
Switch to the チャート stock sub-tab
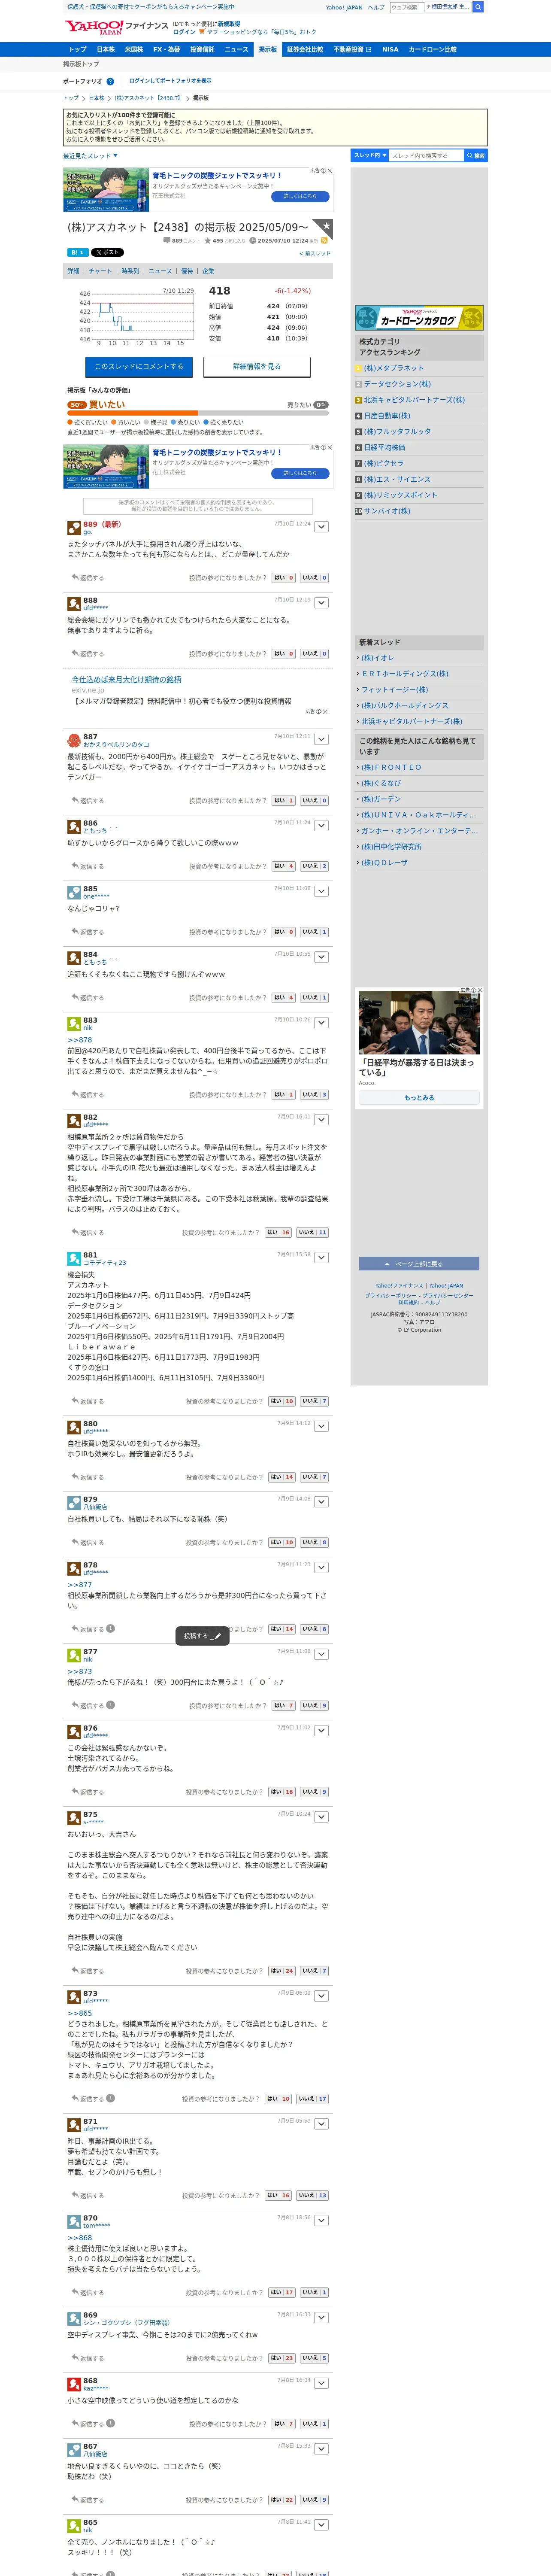[x=100, y=271]
